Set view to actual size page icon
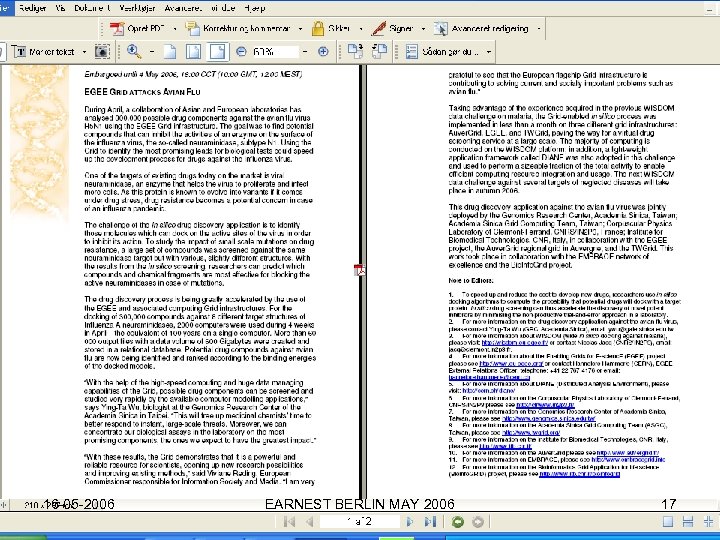The image size is (720, 540). point(170,52)
